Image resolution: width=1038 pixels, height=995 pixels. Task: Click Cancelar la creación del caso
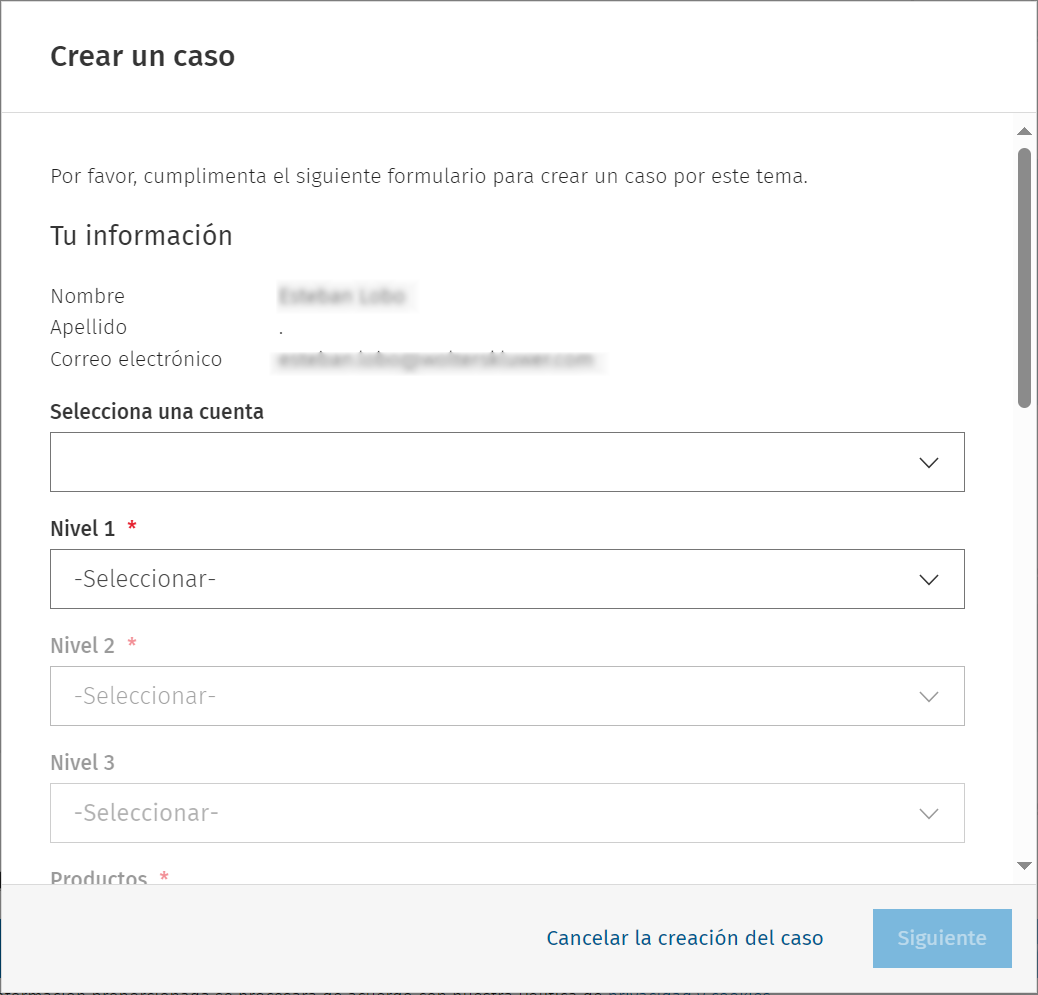tap(685, 938)
